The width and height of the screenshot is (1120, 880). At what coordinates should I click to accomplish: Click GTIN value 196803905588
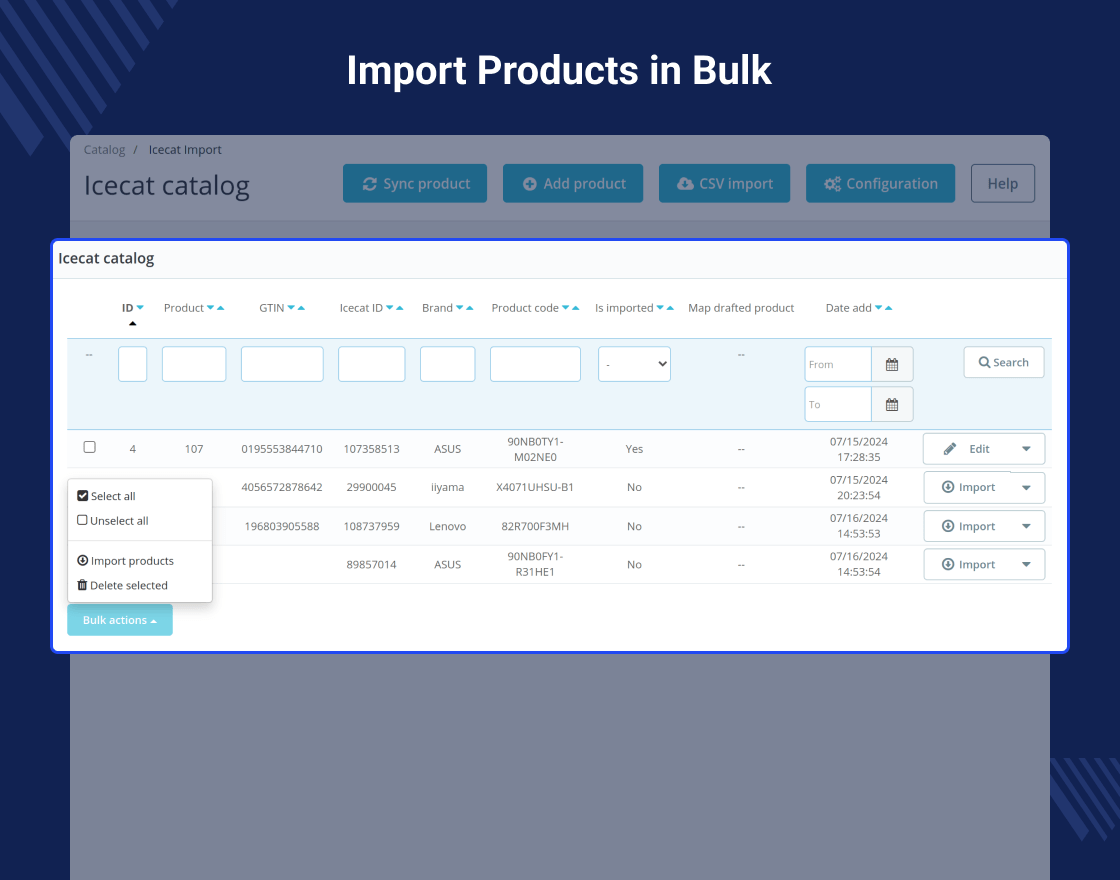(x=281, y=526)
